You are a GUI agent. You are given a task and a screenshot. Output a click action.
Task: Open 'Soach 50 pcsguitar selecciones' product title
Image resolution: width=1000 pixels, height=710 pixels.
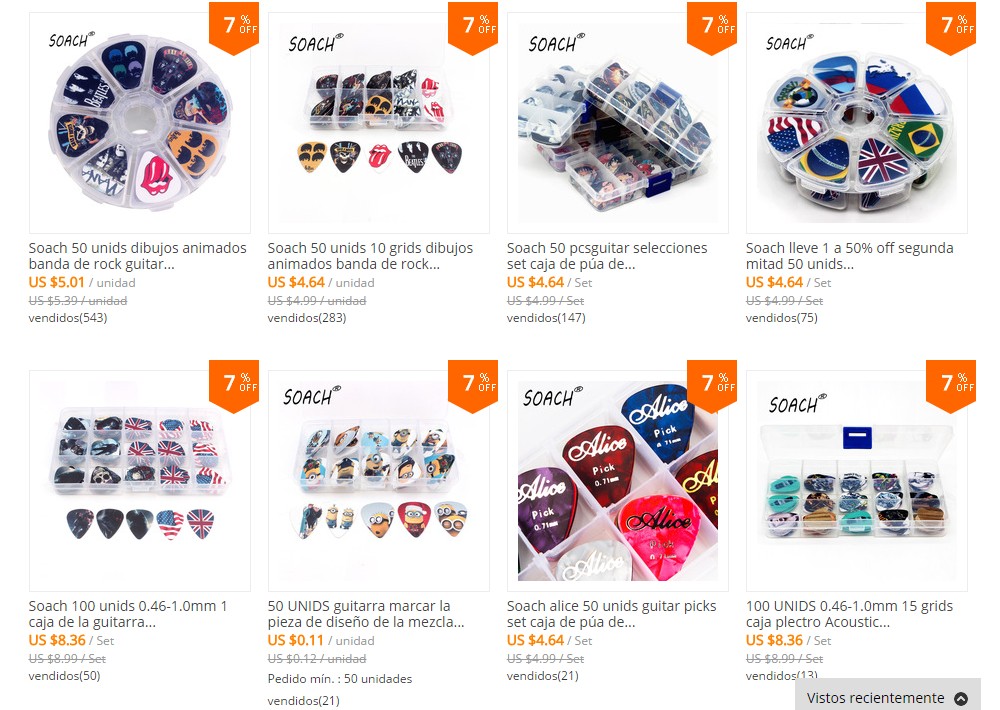pos(607,256)
